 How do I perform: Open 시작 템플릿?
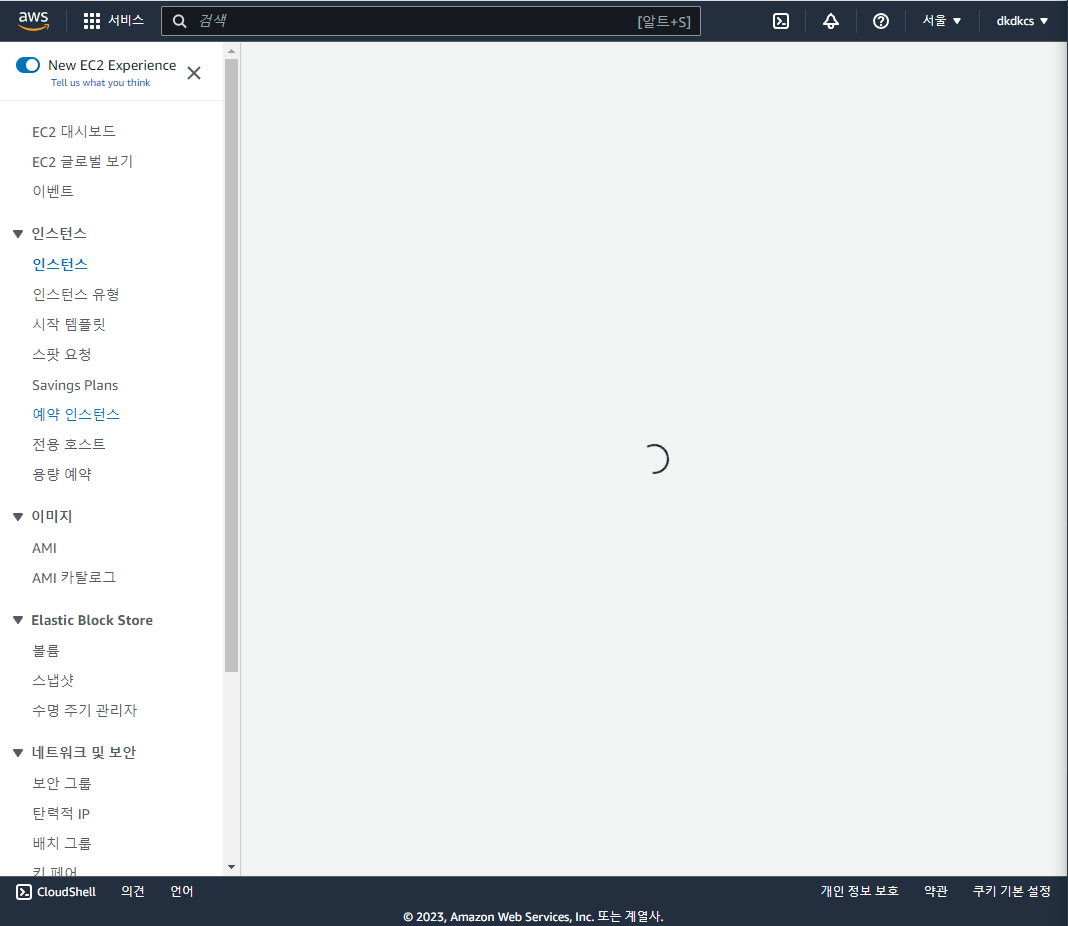(69, 324)
